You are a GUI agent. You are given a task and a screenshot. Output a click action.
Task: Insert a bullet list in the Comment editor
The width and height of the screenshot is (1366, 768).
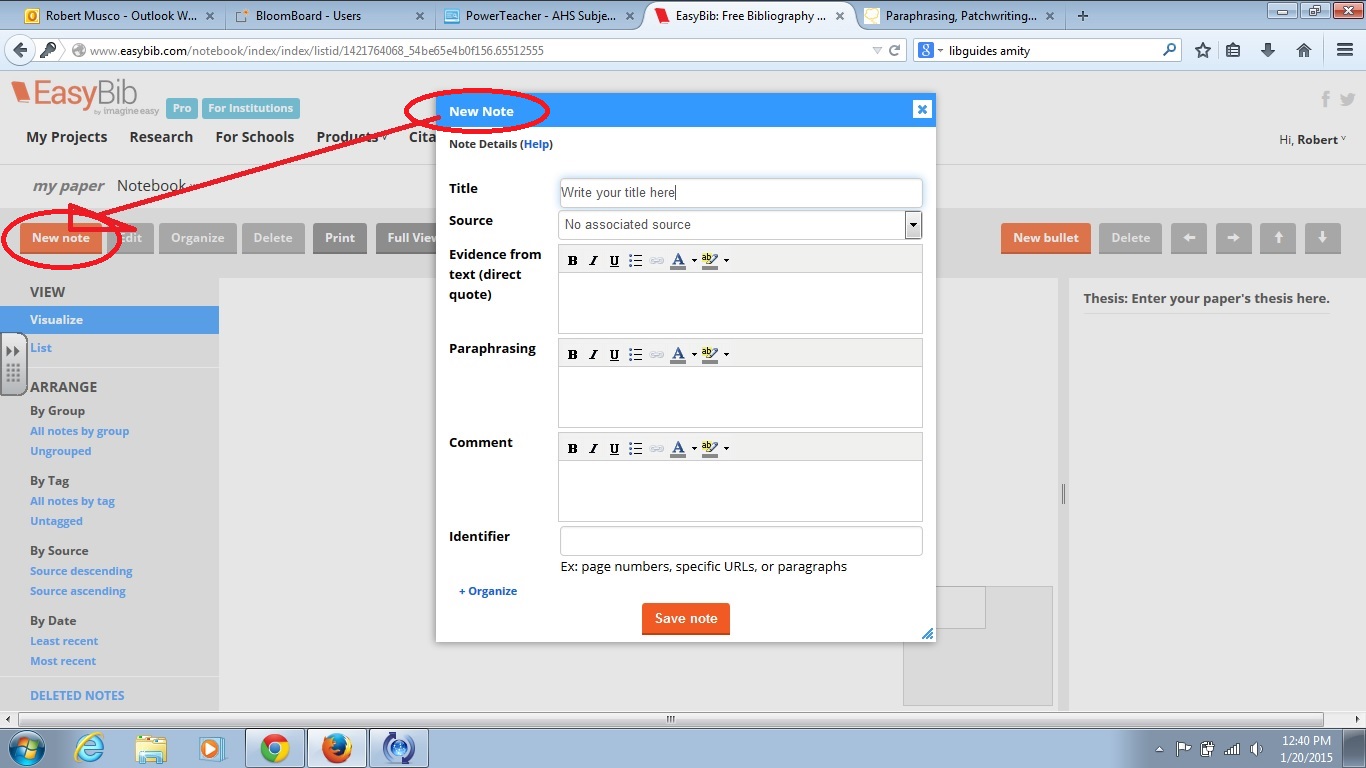[x=635, y=448]
